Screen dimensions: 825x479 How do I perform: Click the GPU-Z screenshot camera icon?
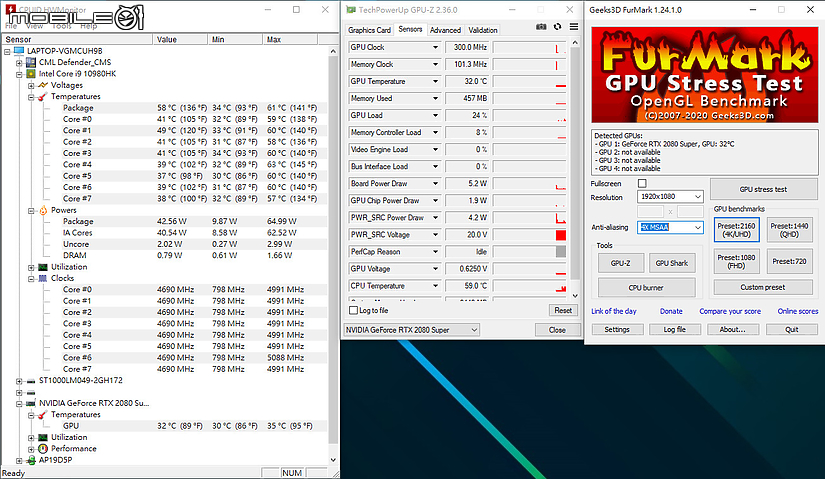coord(541,27)
